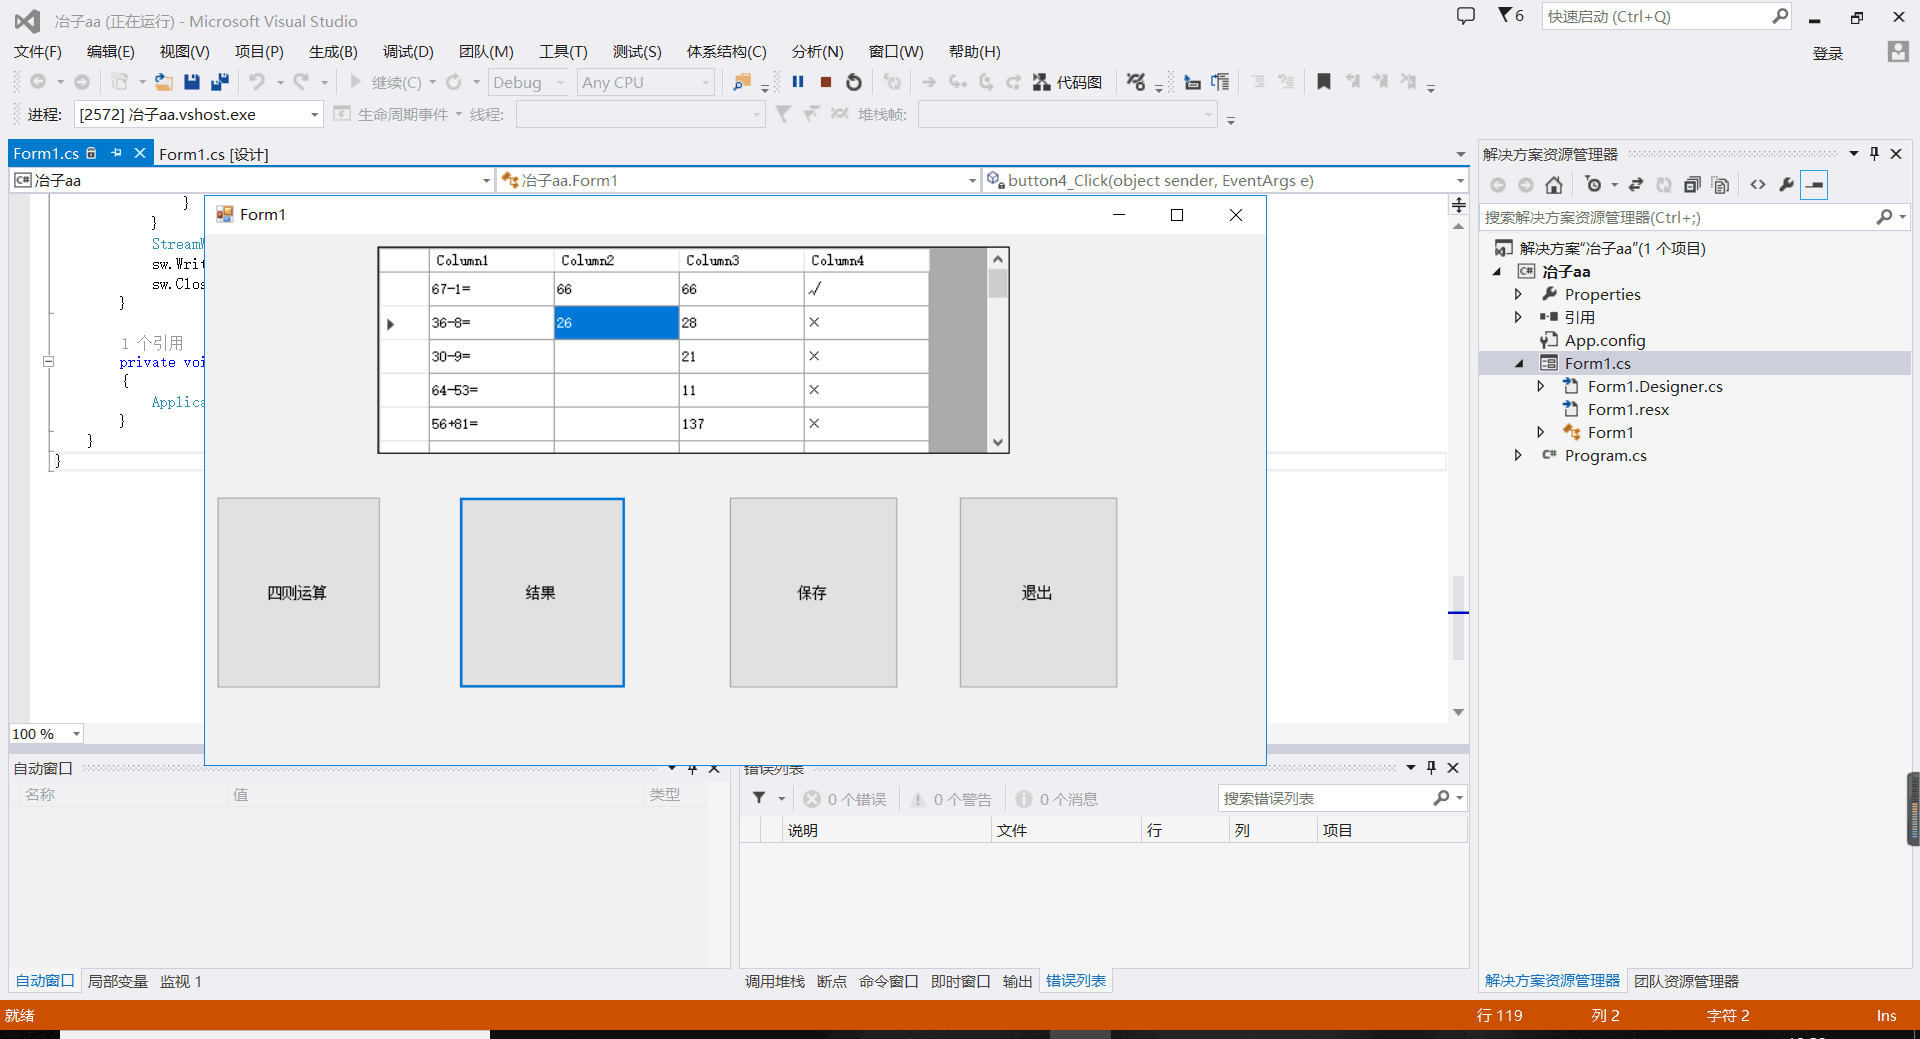
Task: Pin the Solution Explorer panel
Action: [x=1875, y=154]
